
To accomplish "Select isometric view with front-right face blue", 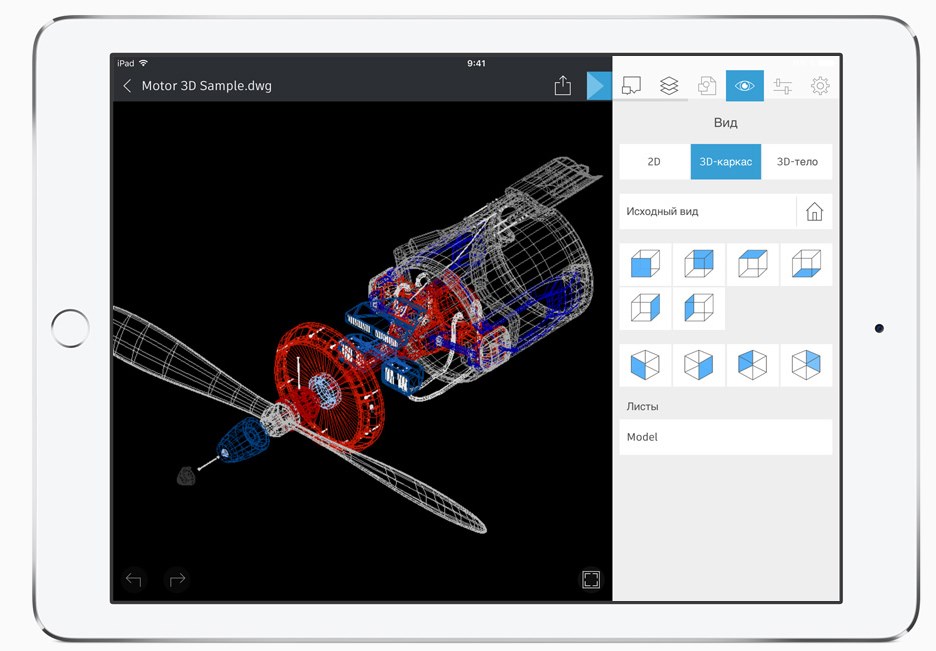I will pos(699,365).
